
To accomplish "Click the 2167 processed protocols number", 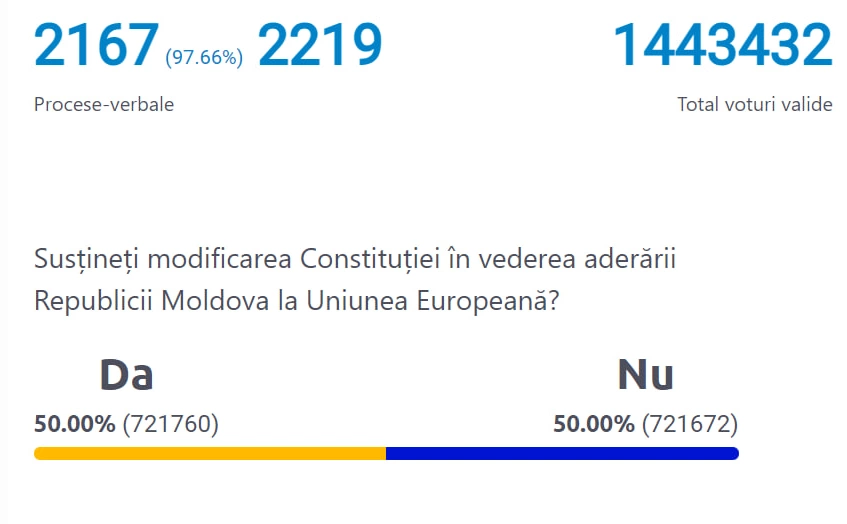I will coord(96,47).
